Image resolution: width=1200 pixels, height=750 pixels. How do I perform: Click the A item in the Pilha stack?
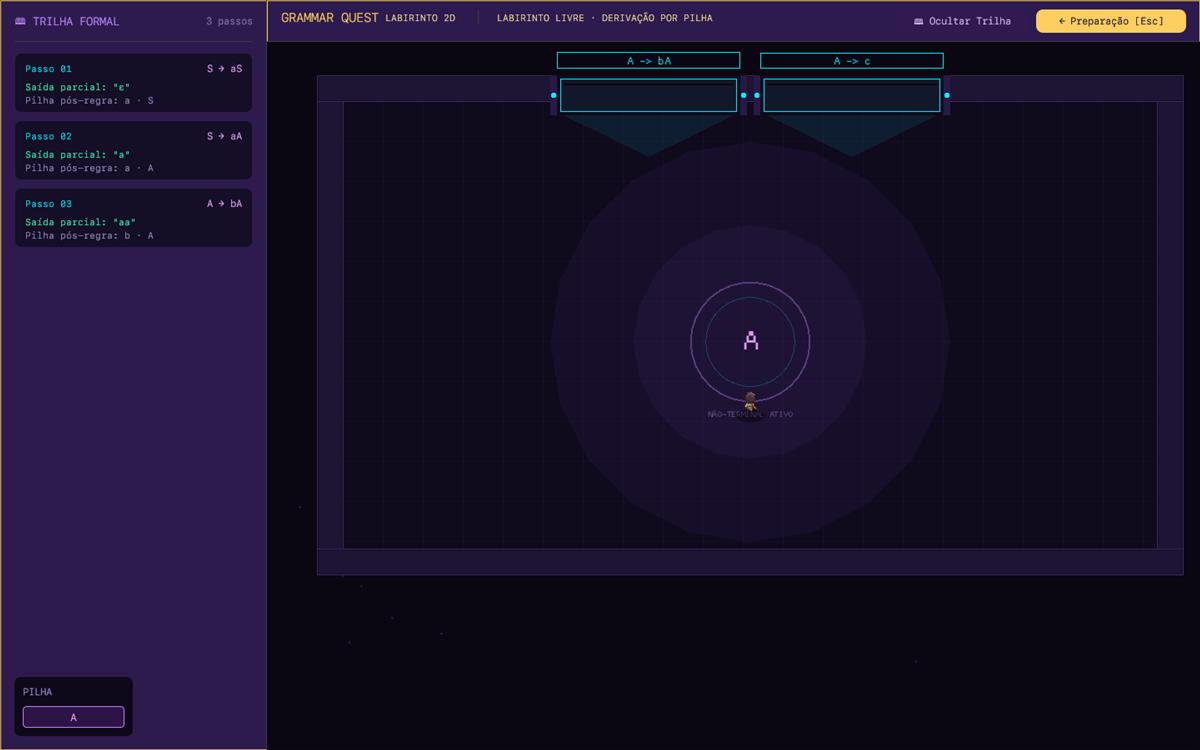click(x=74, y=717)
